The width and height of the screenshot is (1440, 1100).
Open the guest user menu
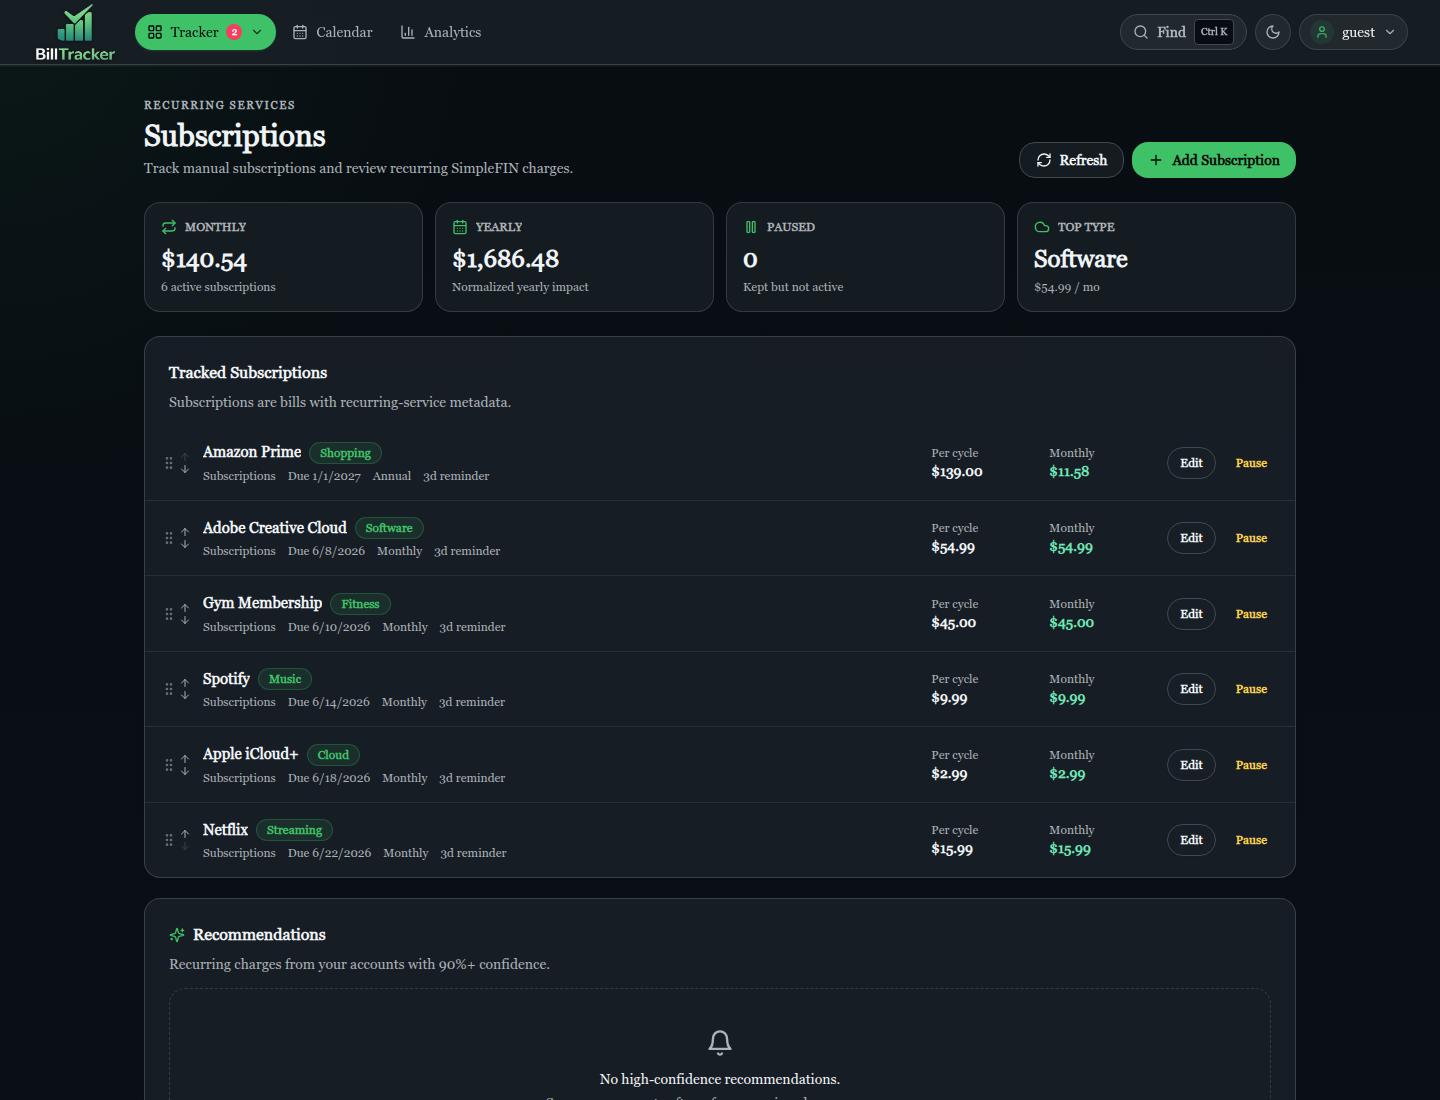tap(1353, 32)
